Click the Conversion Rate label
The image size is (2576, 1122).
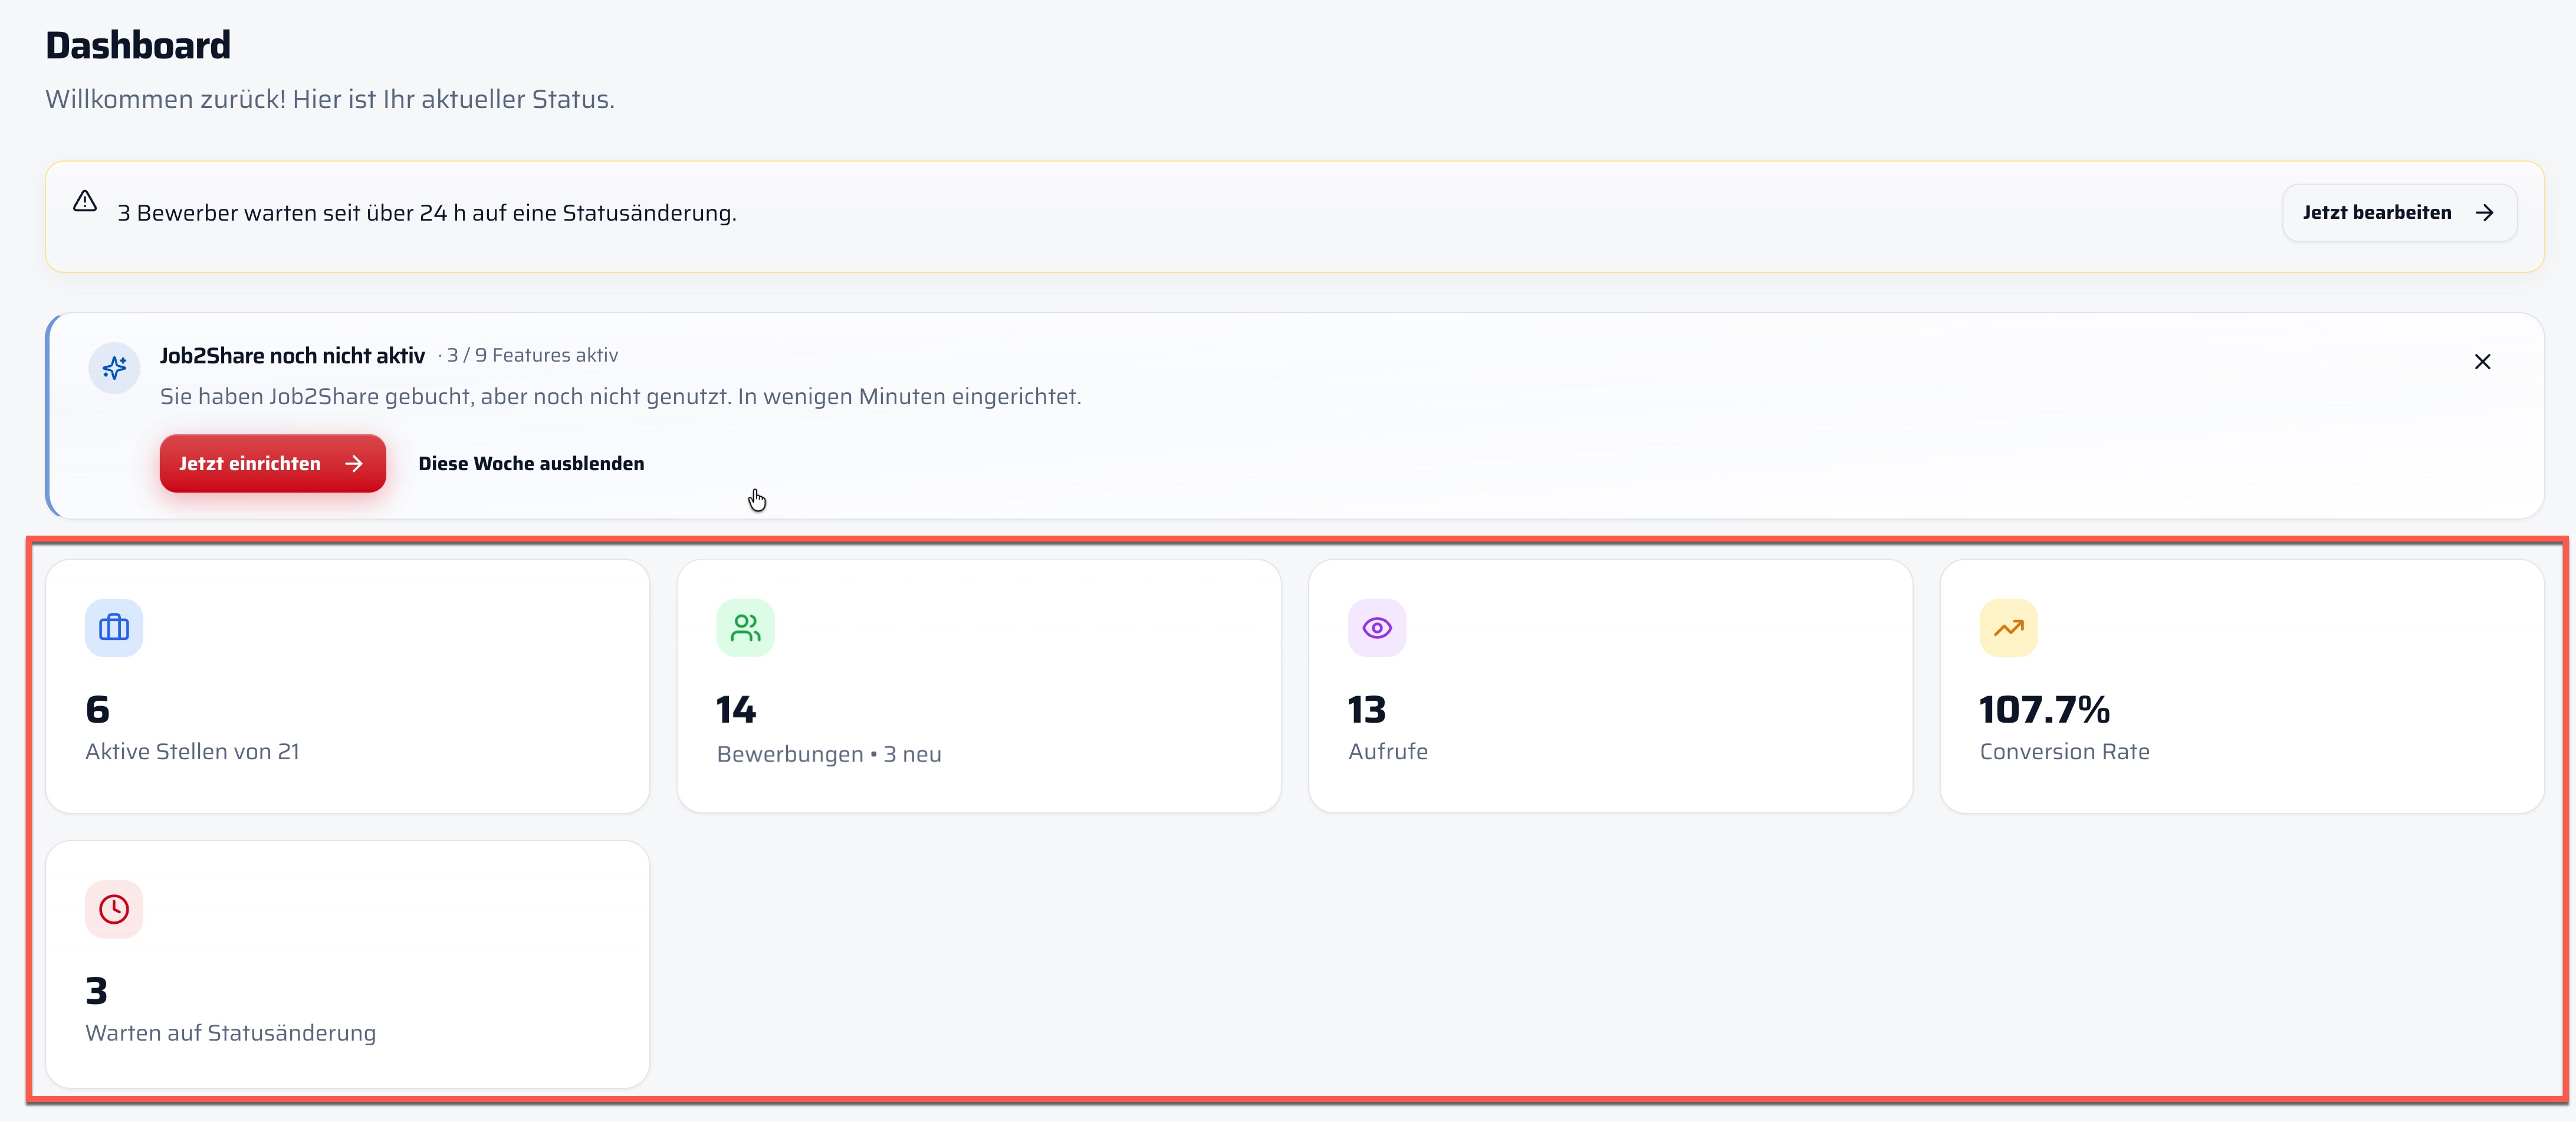tap(2064, 751)
